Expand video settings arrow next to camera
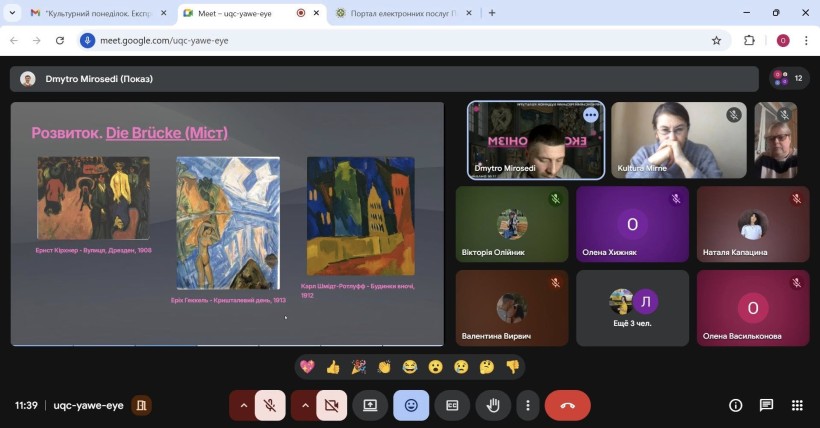The image size is (820, 428). pyautogui.click(x=304, y=405)
